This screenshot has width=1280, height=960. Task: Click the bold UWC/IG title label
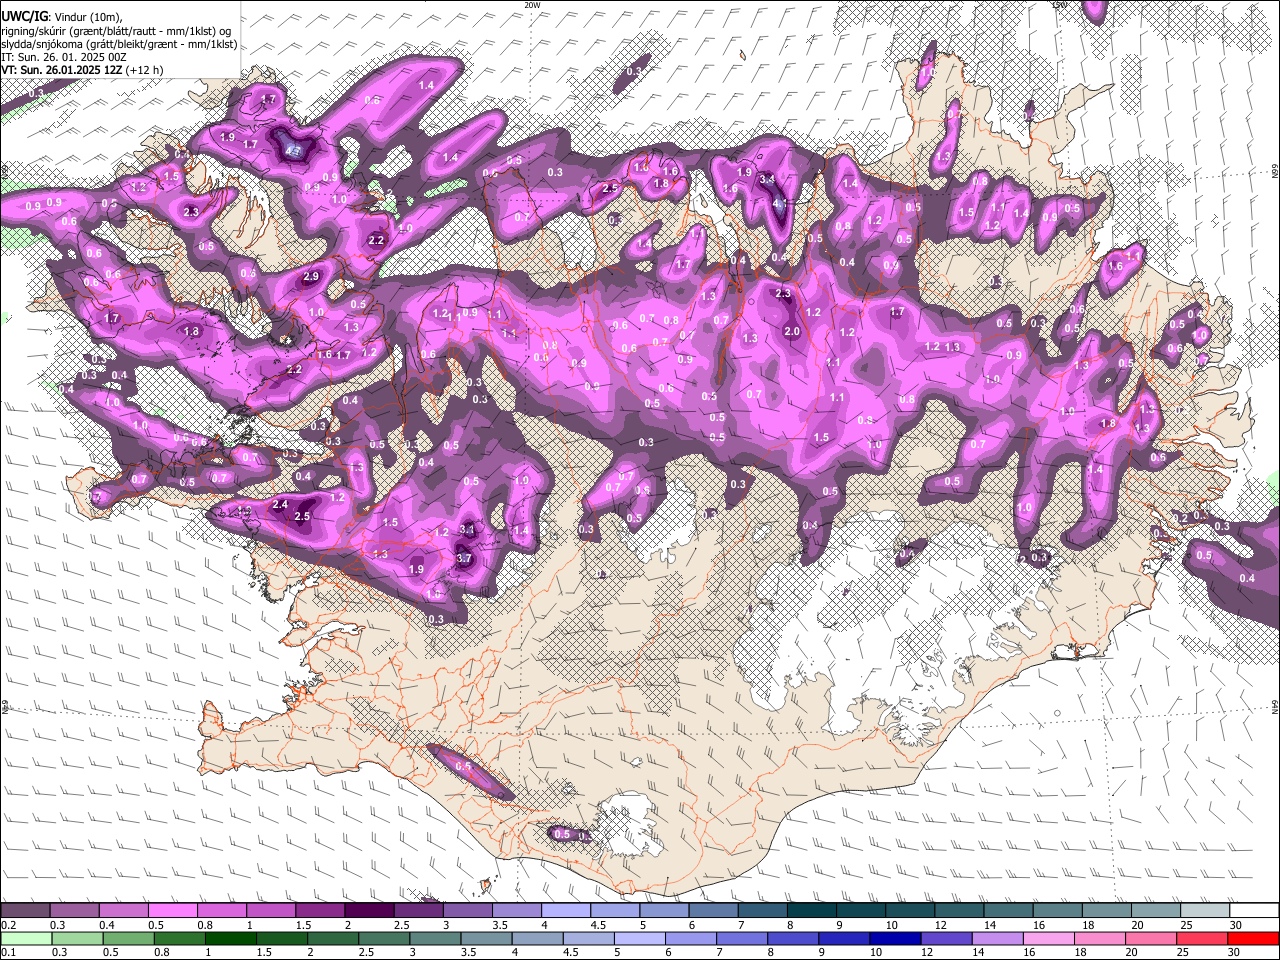[24, 17]
